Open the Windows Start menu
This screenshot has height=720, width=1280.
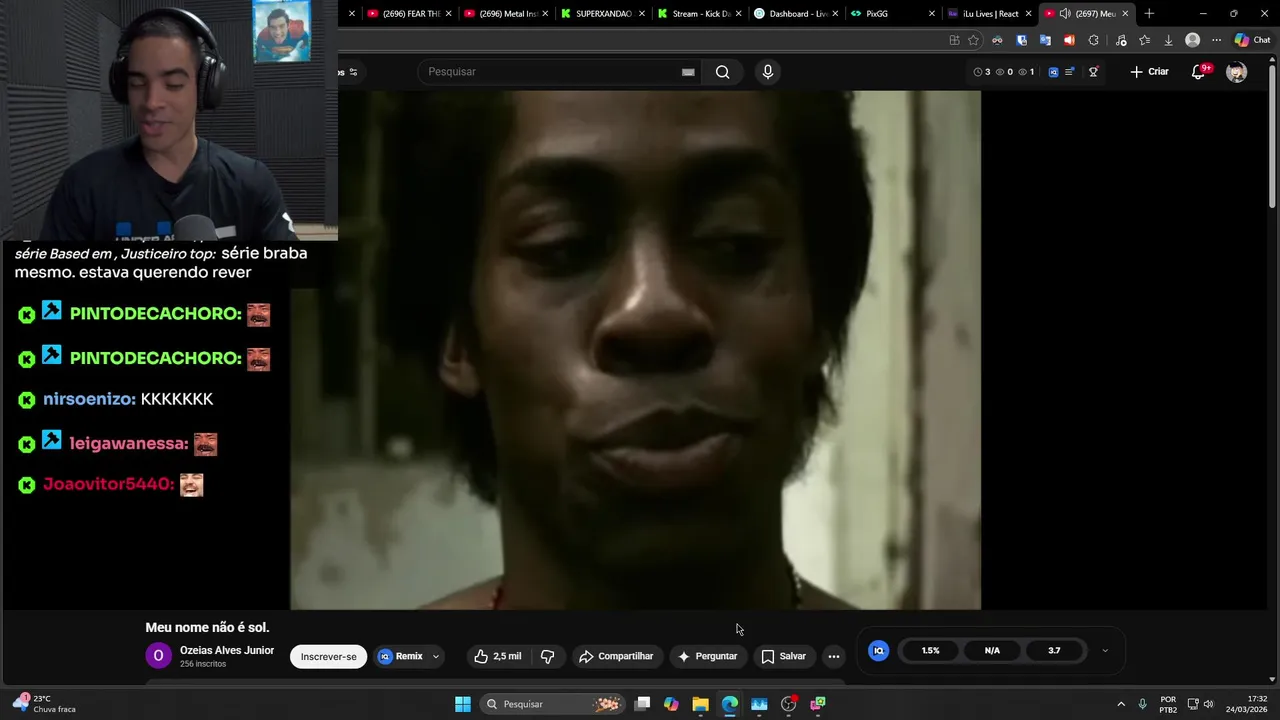(x=463, y=704)
